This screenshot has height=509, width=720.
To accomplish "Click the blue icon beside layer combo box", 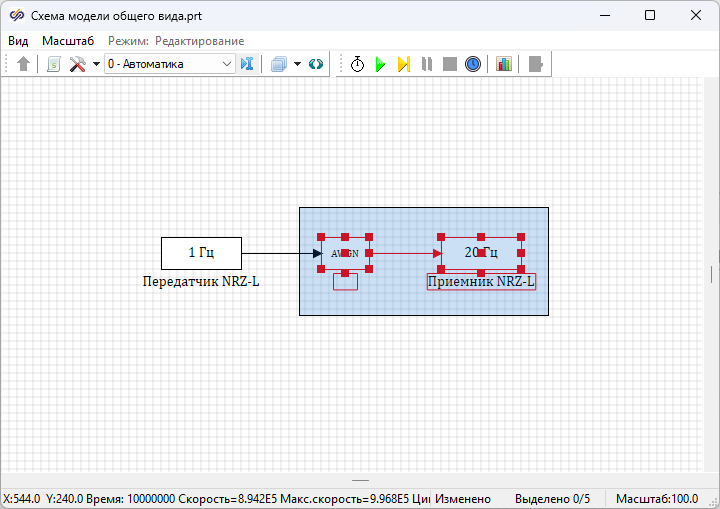I will [248, 64].
